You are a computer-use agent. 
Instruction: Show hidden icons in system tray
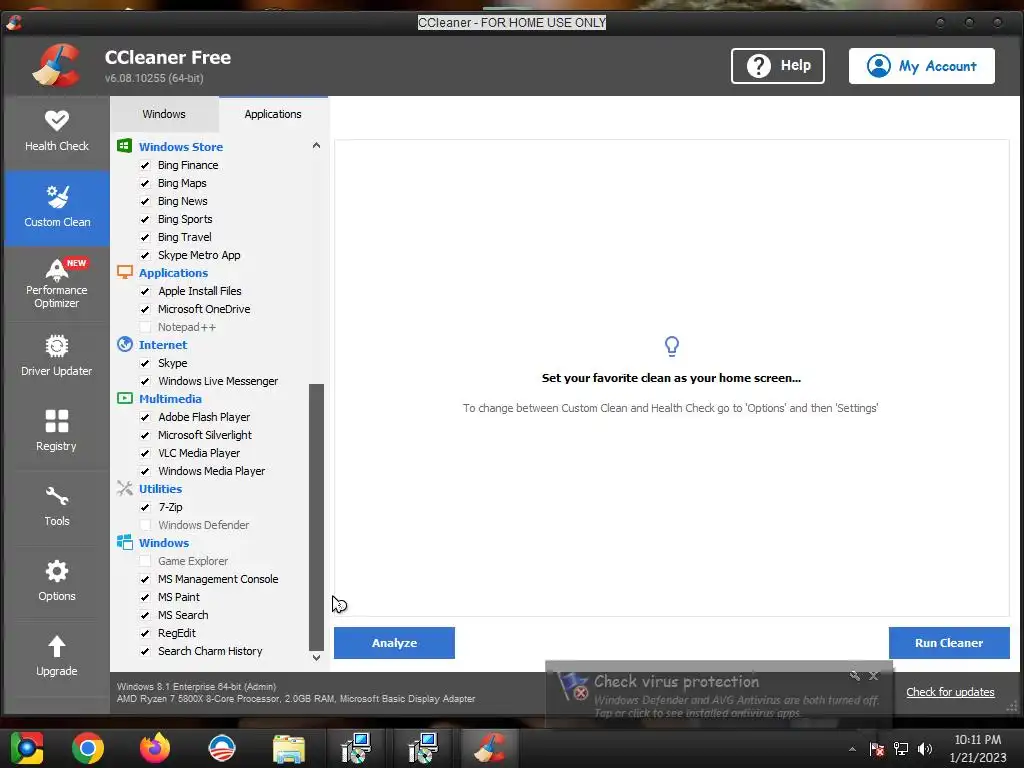click(852, 749)
